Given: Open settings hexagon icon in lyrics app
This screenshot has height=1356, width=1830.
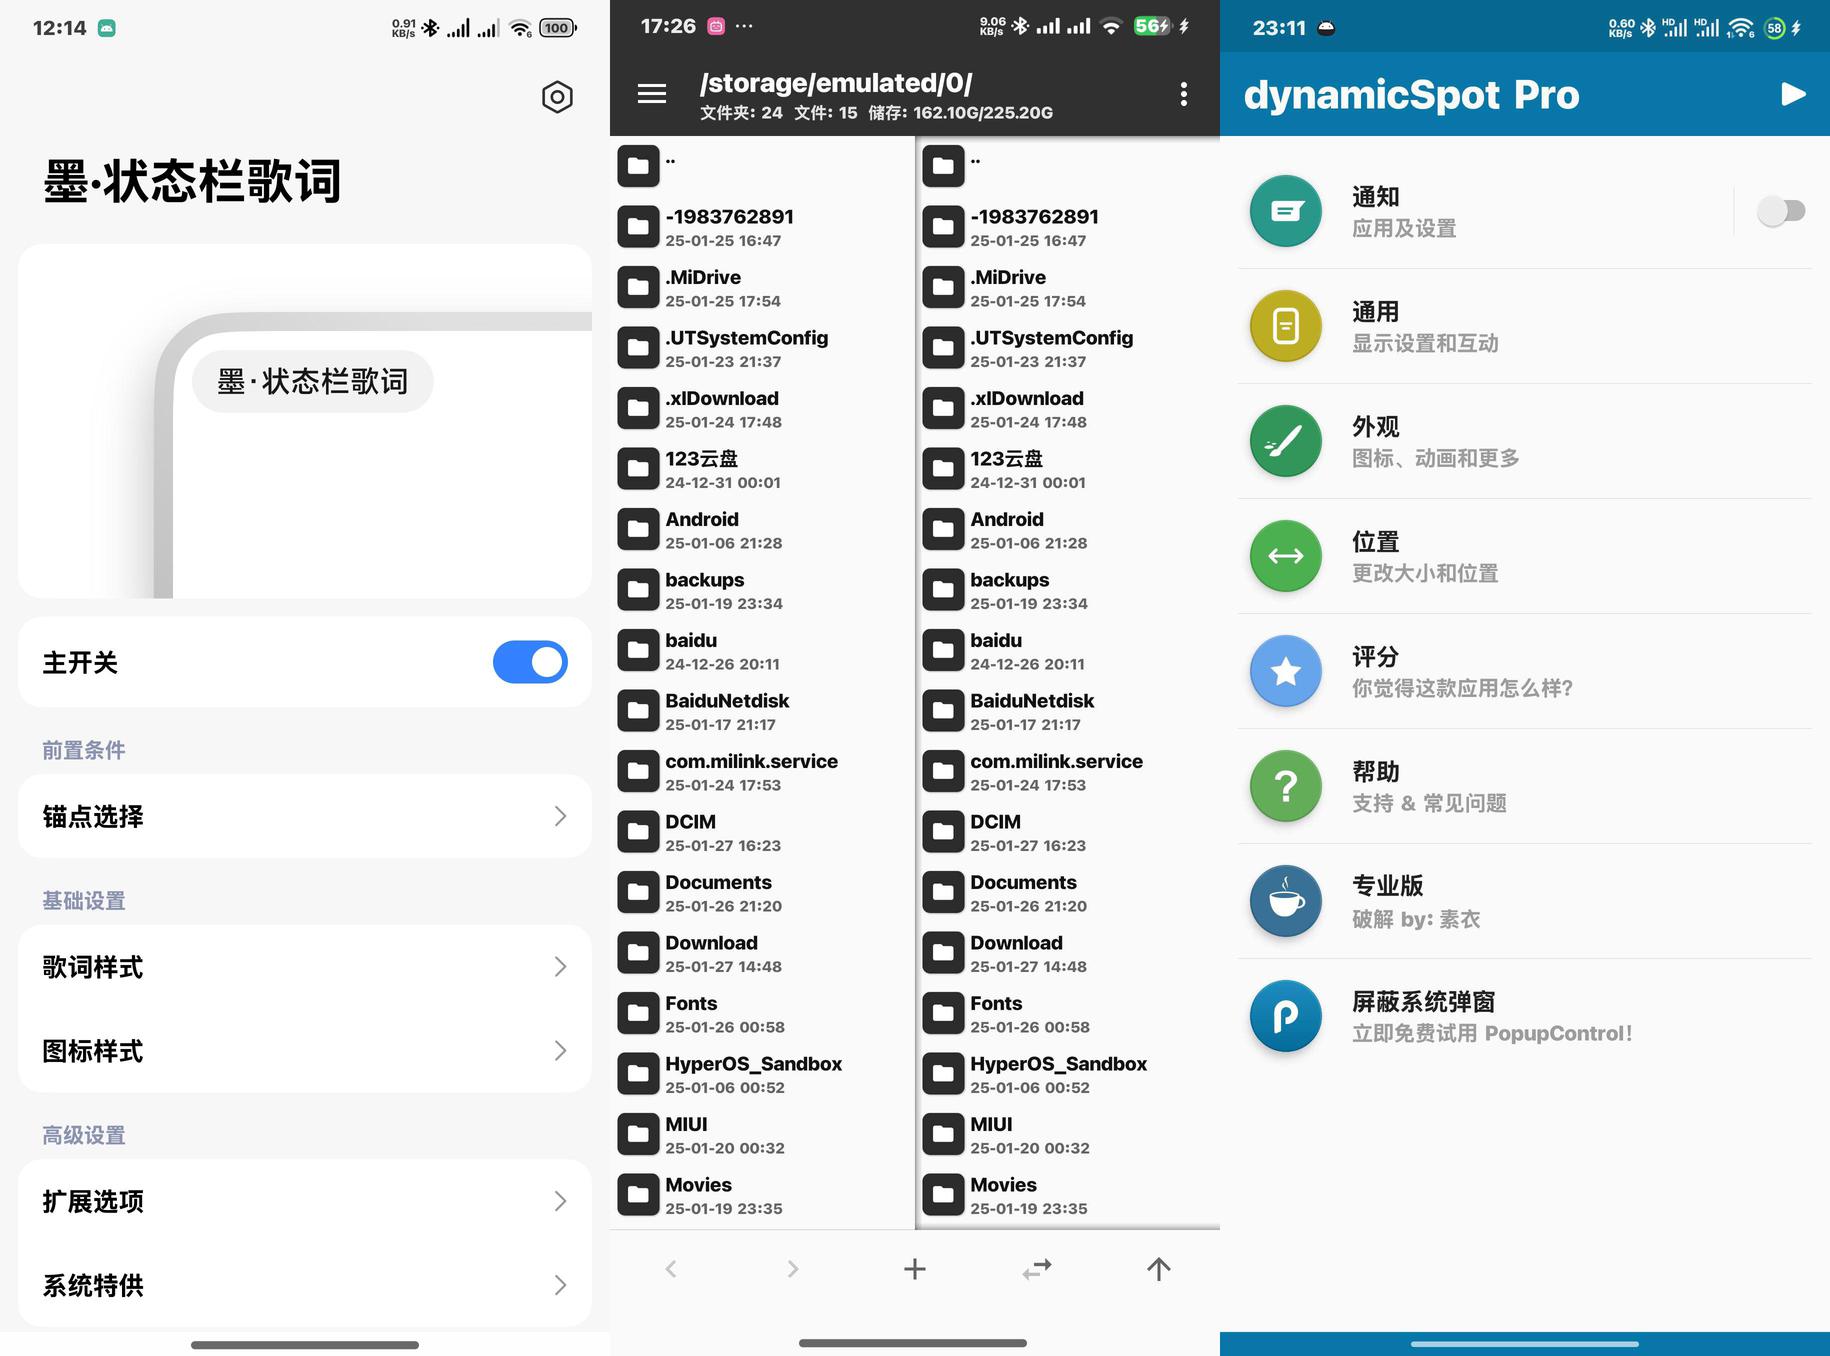Looking at the screenshot, I should pyautogui.click(x=557, y=97).
